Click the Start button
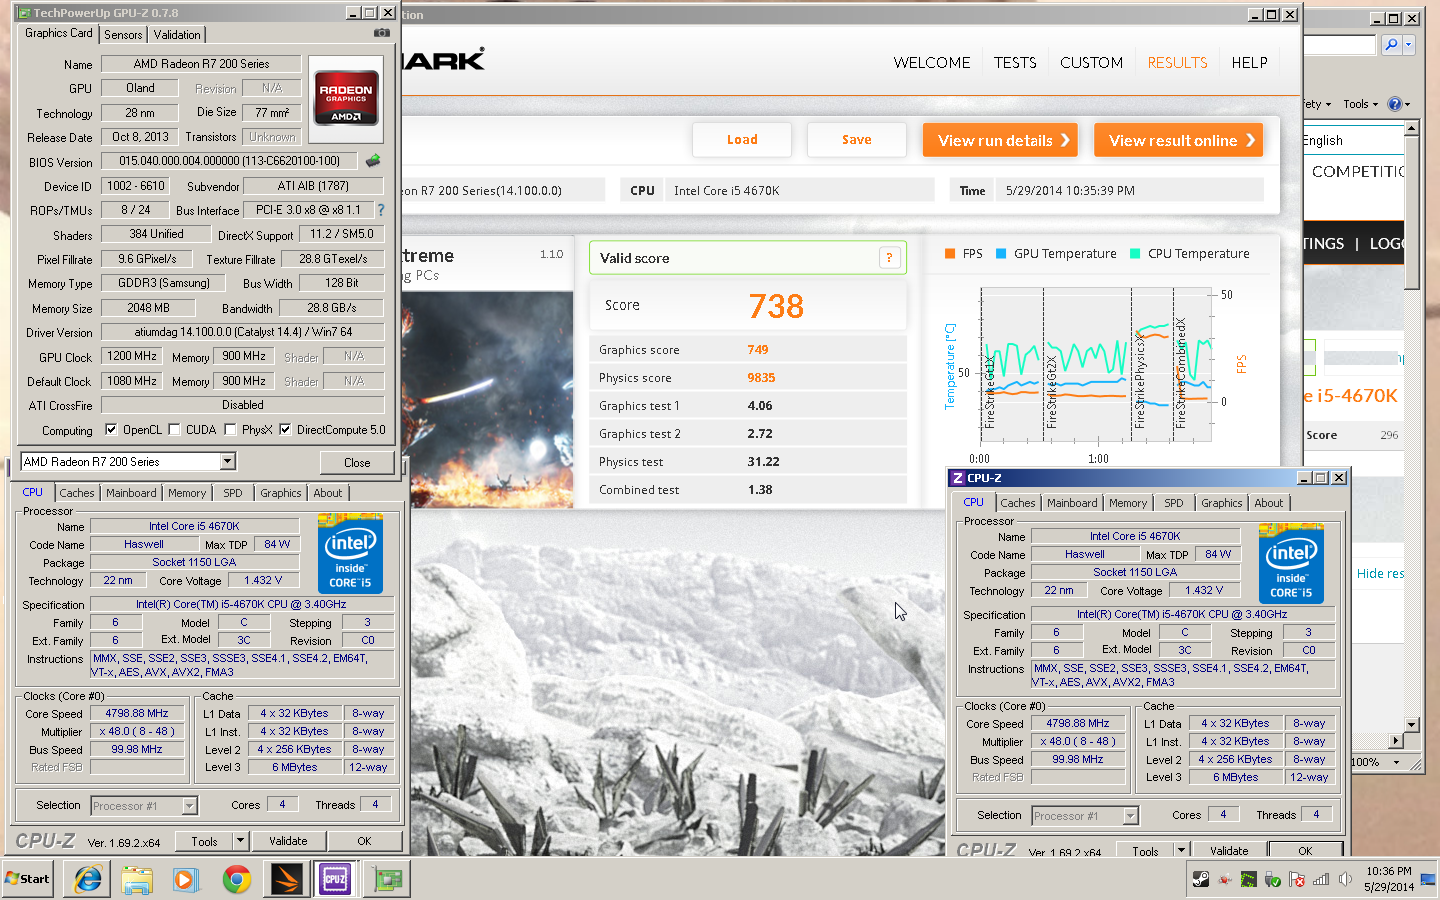The height and width of the screenshot is (900, 1440). tap(28, 879)
